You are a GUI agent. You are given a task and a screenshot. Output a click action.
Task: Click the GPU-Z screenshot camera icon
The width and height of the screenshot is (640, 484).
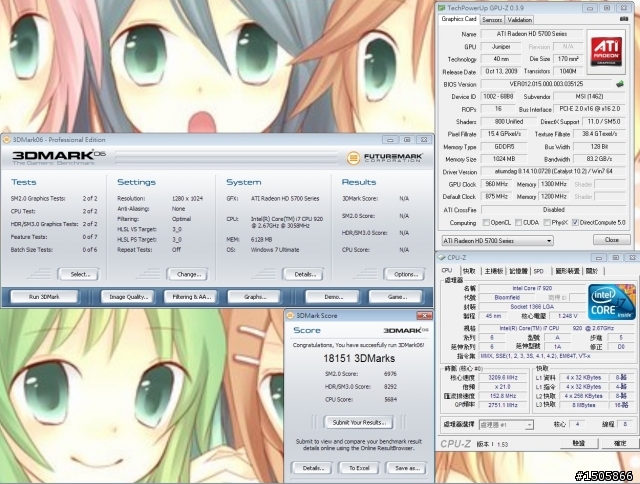coord(624,19)
